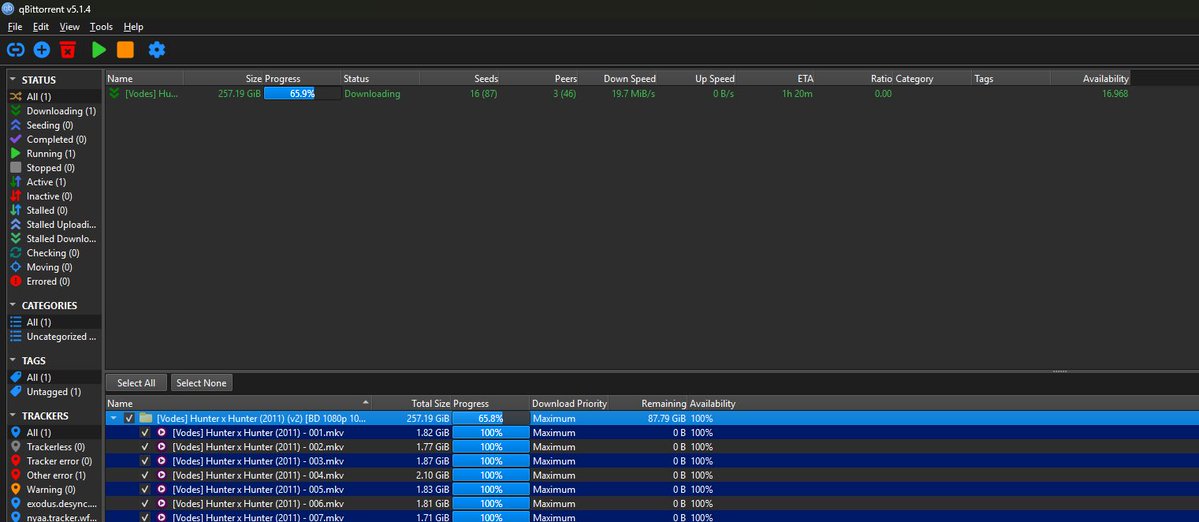This screenshot has width=1199, height=522.
Task: Click the Add Torrent File plus icon
Action: (x=41, y=50)
